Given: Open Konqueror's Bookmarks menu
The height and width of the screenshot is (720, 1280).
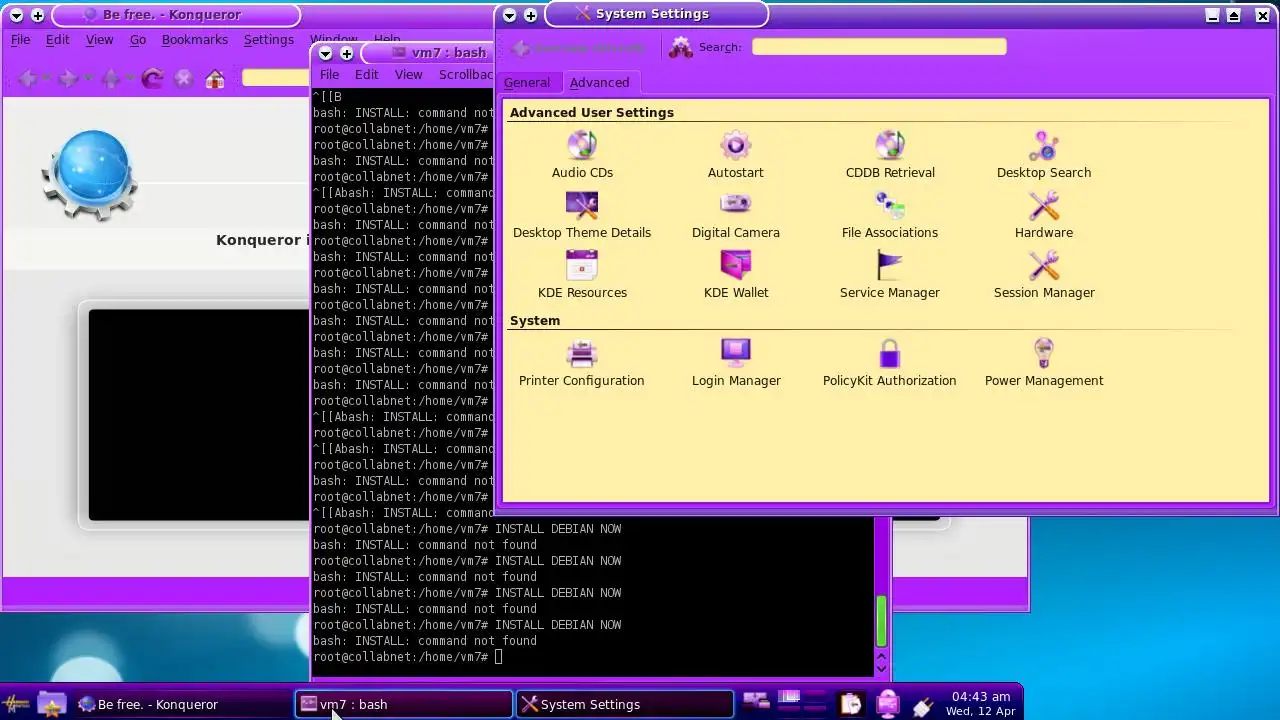Looking at the screenshot, I should pos(195,40).
